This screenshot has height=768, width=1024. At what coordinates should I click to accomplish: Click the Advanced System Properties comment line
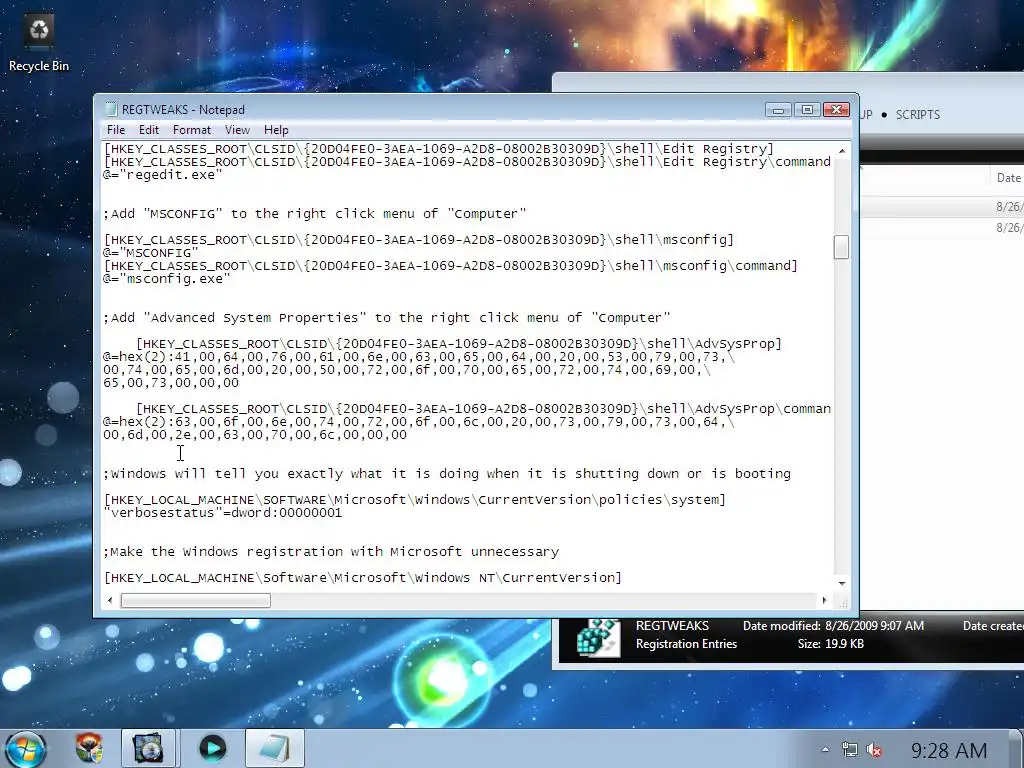pyautogui.click(x=387, y=318)
